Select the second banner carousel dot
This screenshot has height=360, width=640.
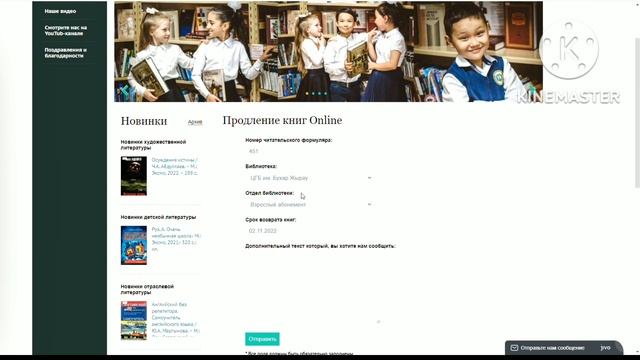pos(313,93)
